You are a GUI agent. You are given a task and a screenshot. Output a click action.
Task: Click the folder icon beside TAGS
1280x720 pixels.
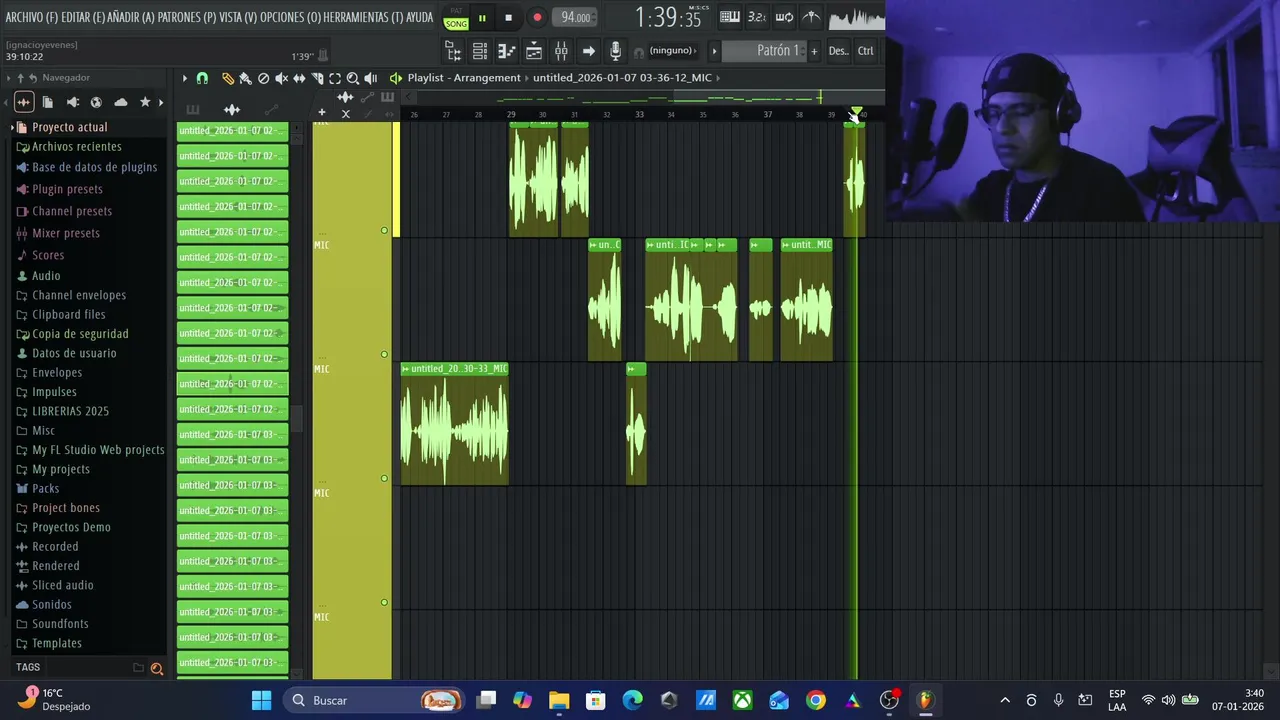[x=139, y=668]
